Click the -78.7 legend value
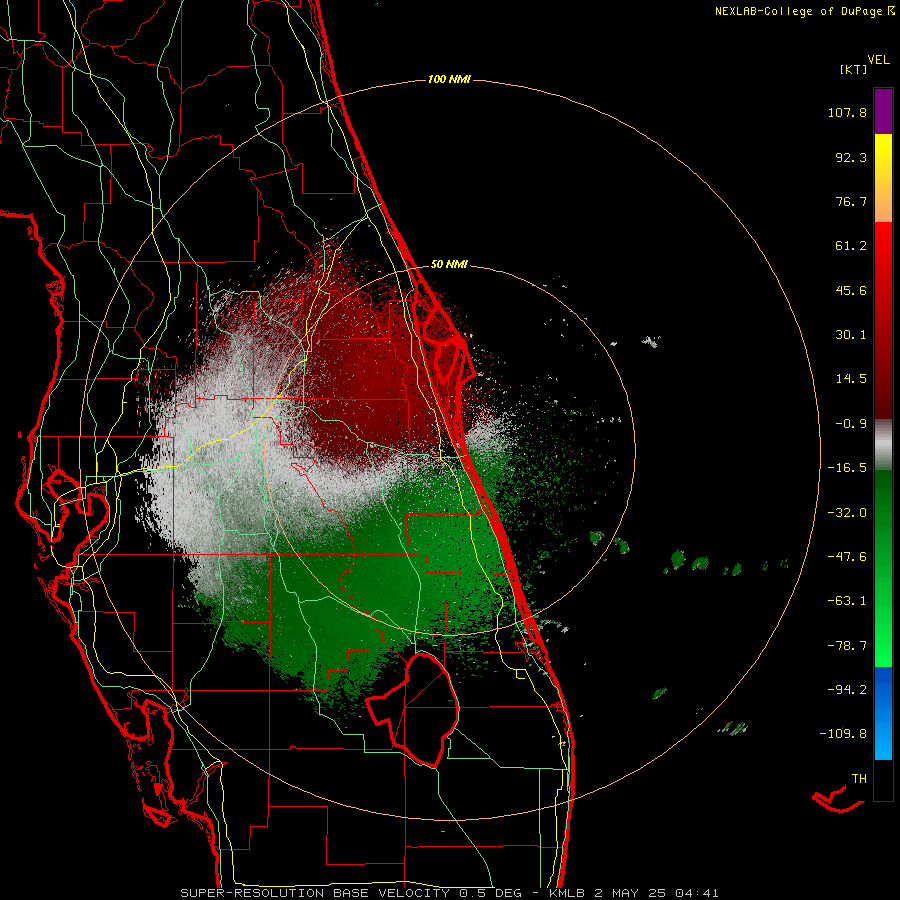 click(847, 646)
